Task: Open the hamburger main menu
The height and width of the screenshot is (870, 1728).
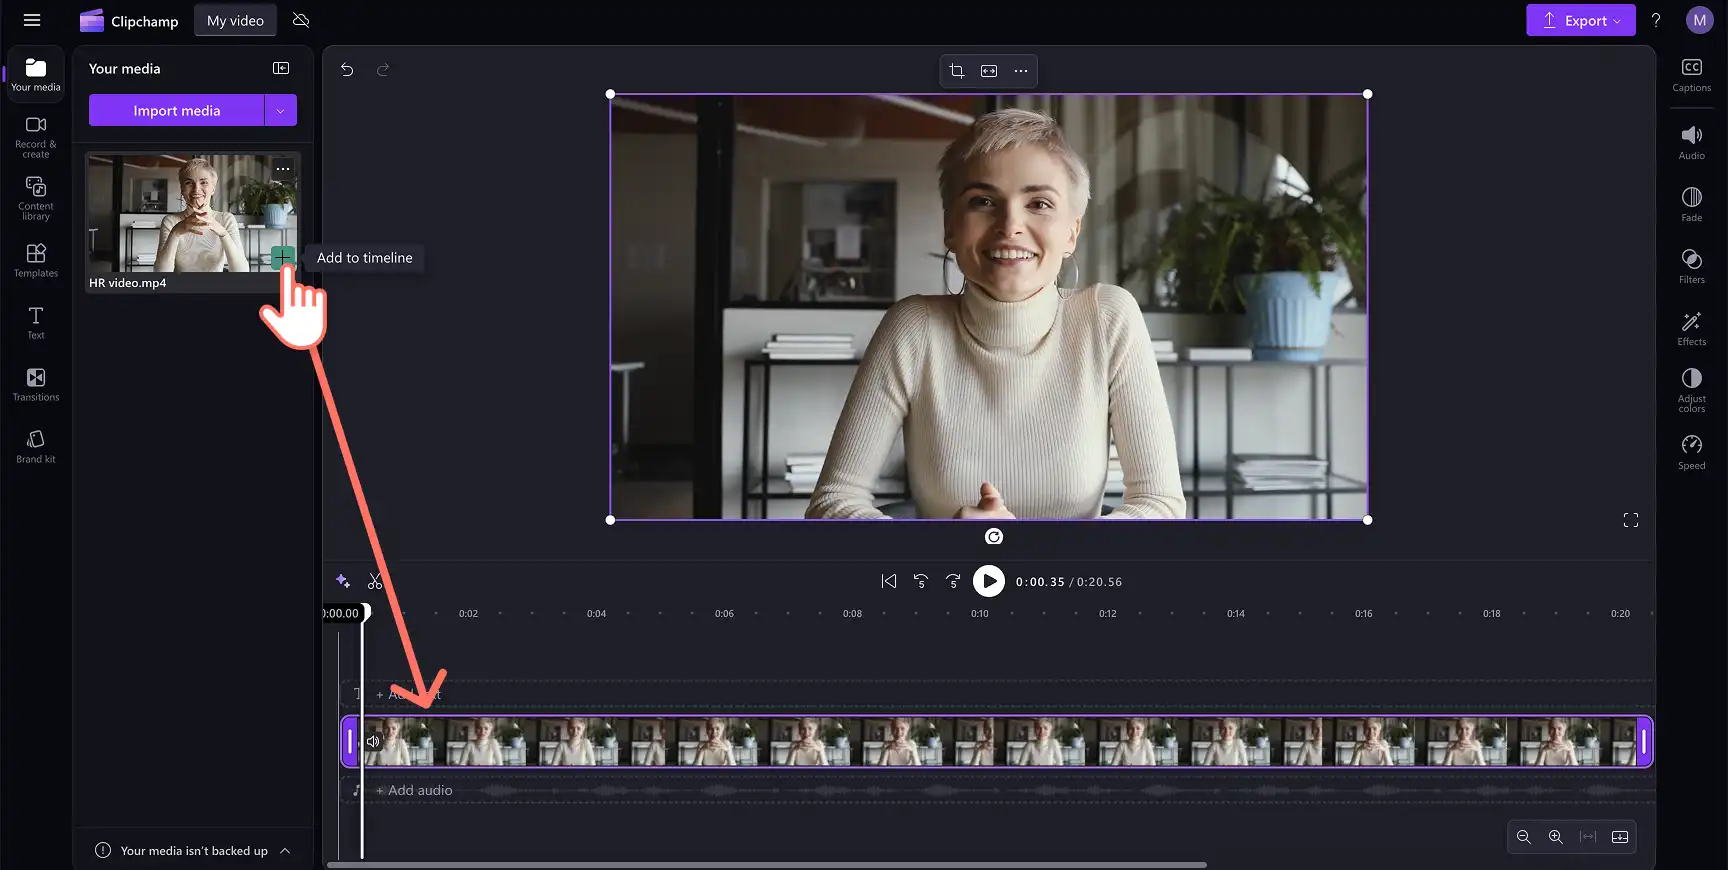Action: 32,20
